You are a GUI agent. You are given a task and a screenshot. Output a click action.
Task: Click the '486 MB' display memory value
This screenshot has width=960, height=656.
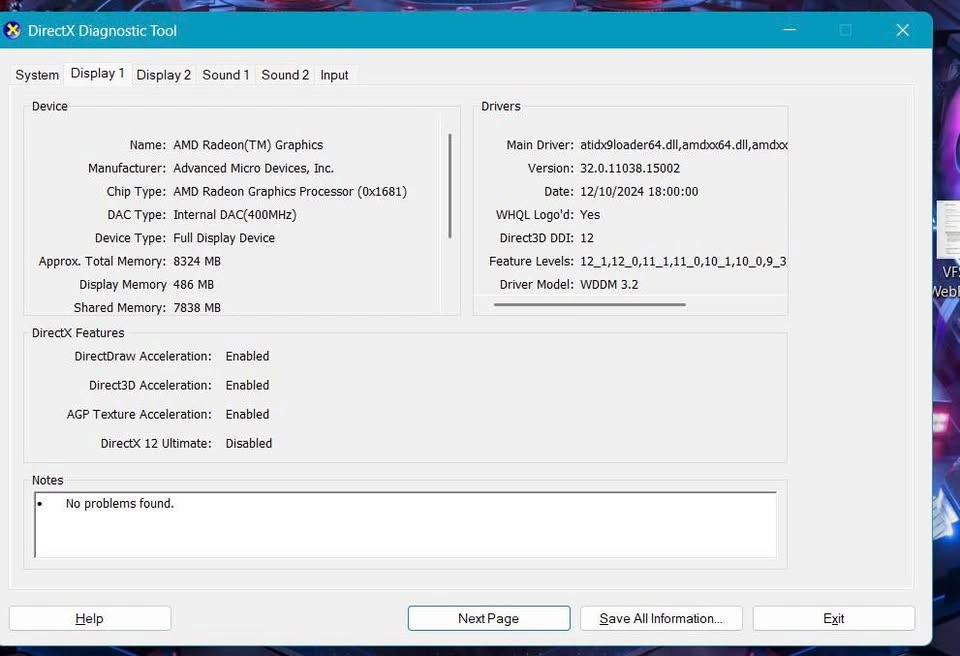(193, 285)
